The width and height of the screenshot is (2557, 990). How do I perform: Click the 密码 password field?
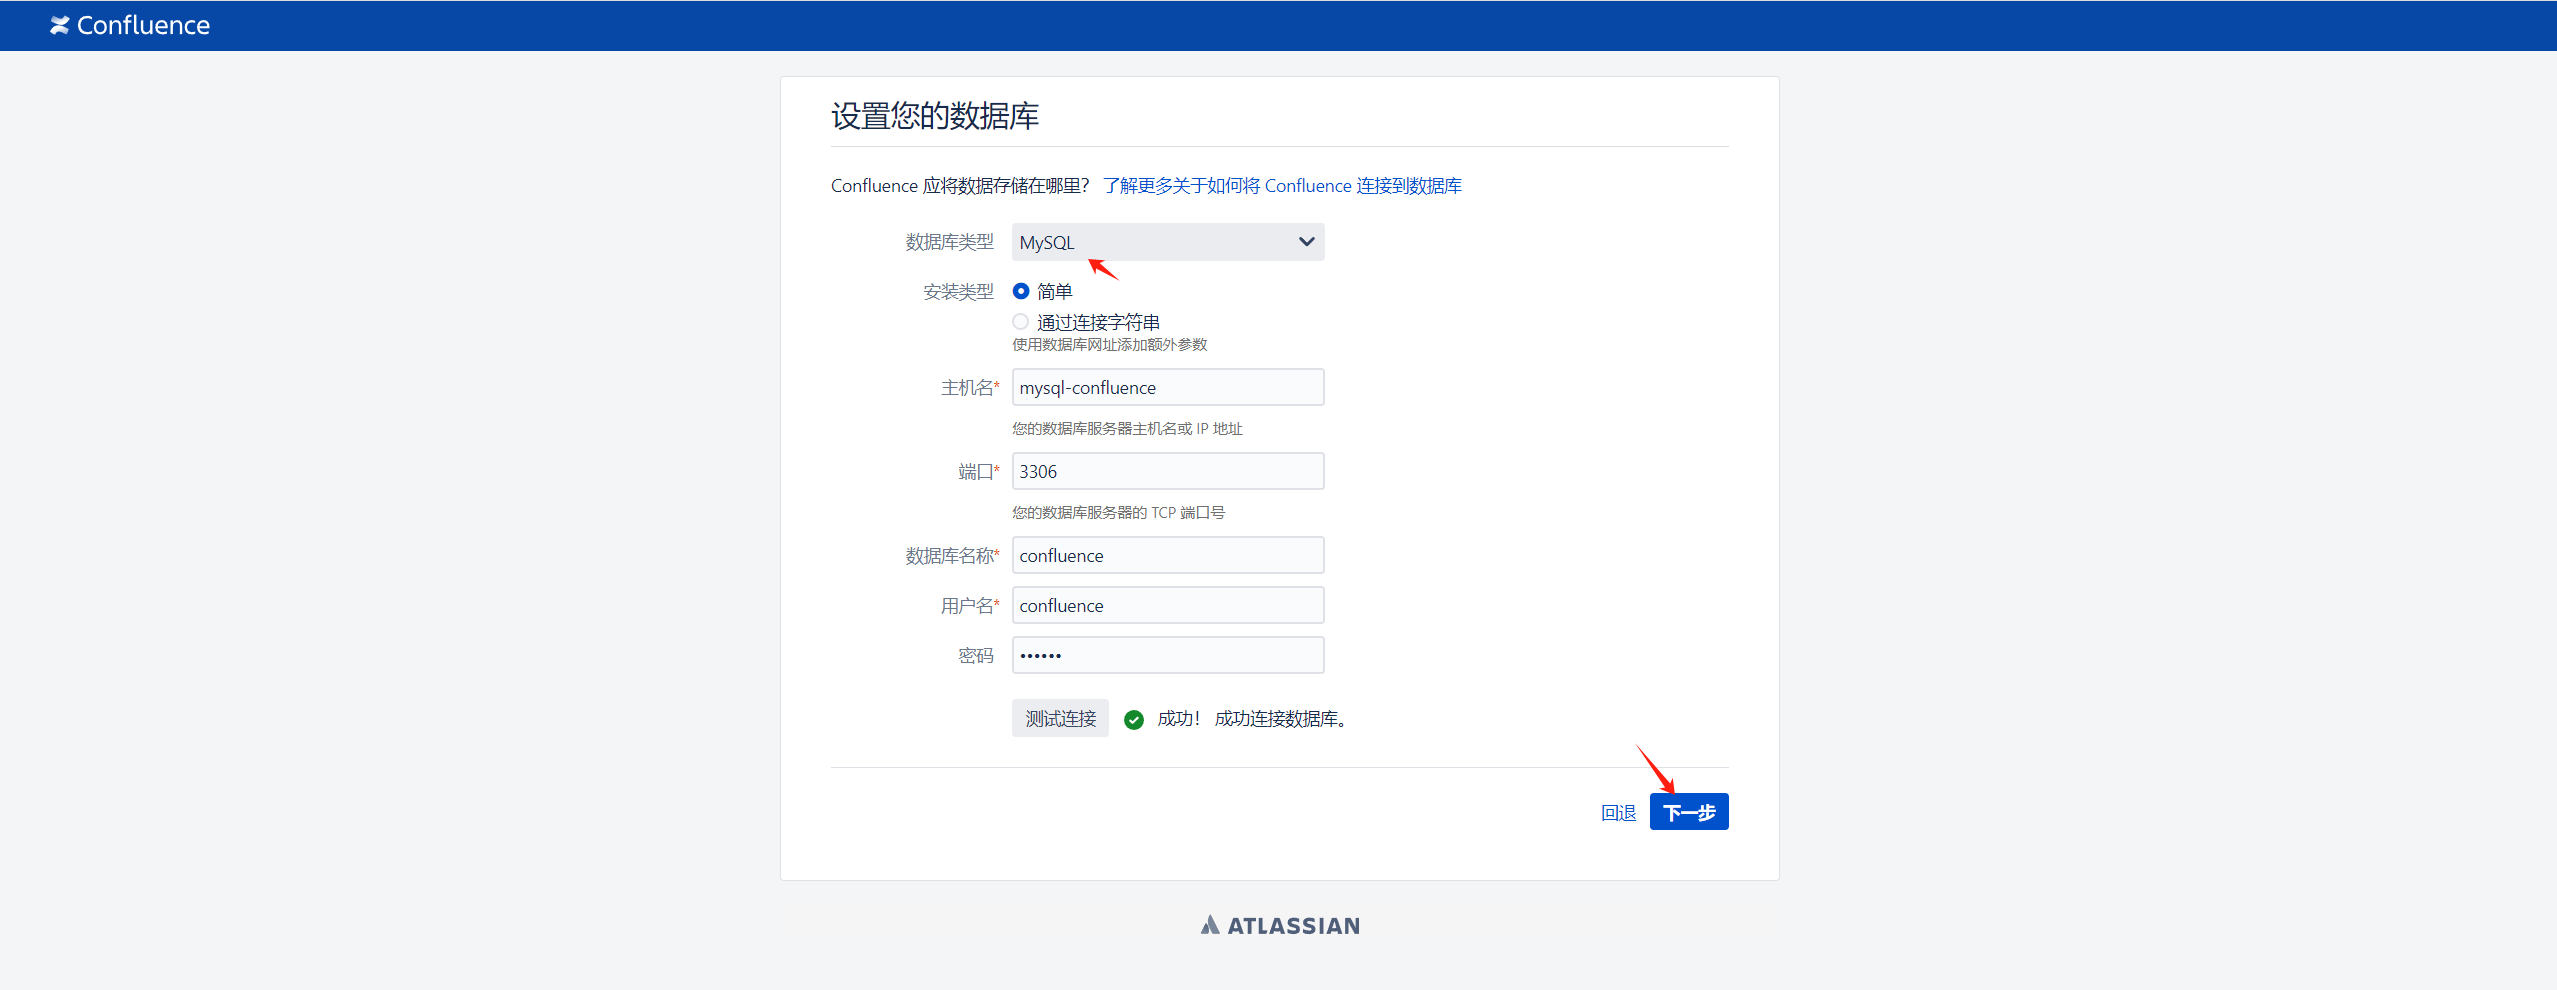coord(1168,655)
